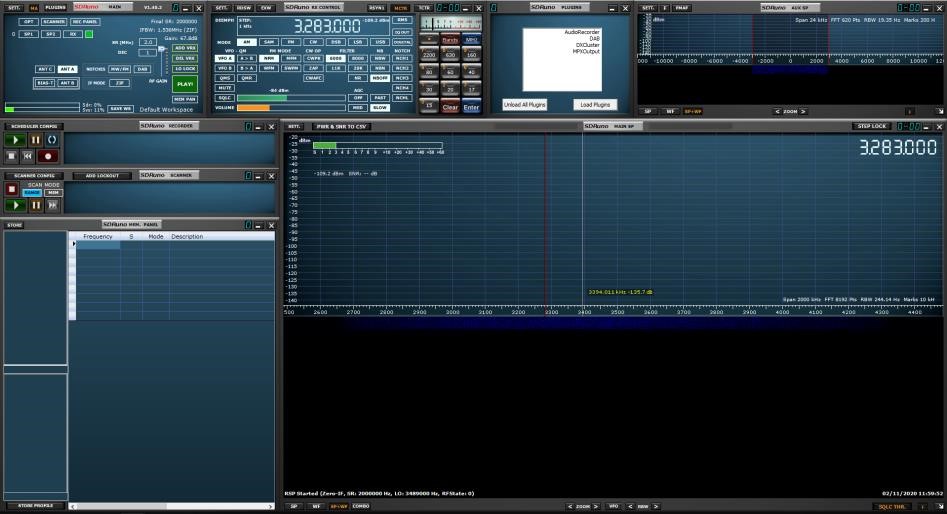Image resolution: width=947 pixels, height=514 pixels.
Task: Open the Bands selector on keypad
Action: pos(450,40)
